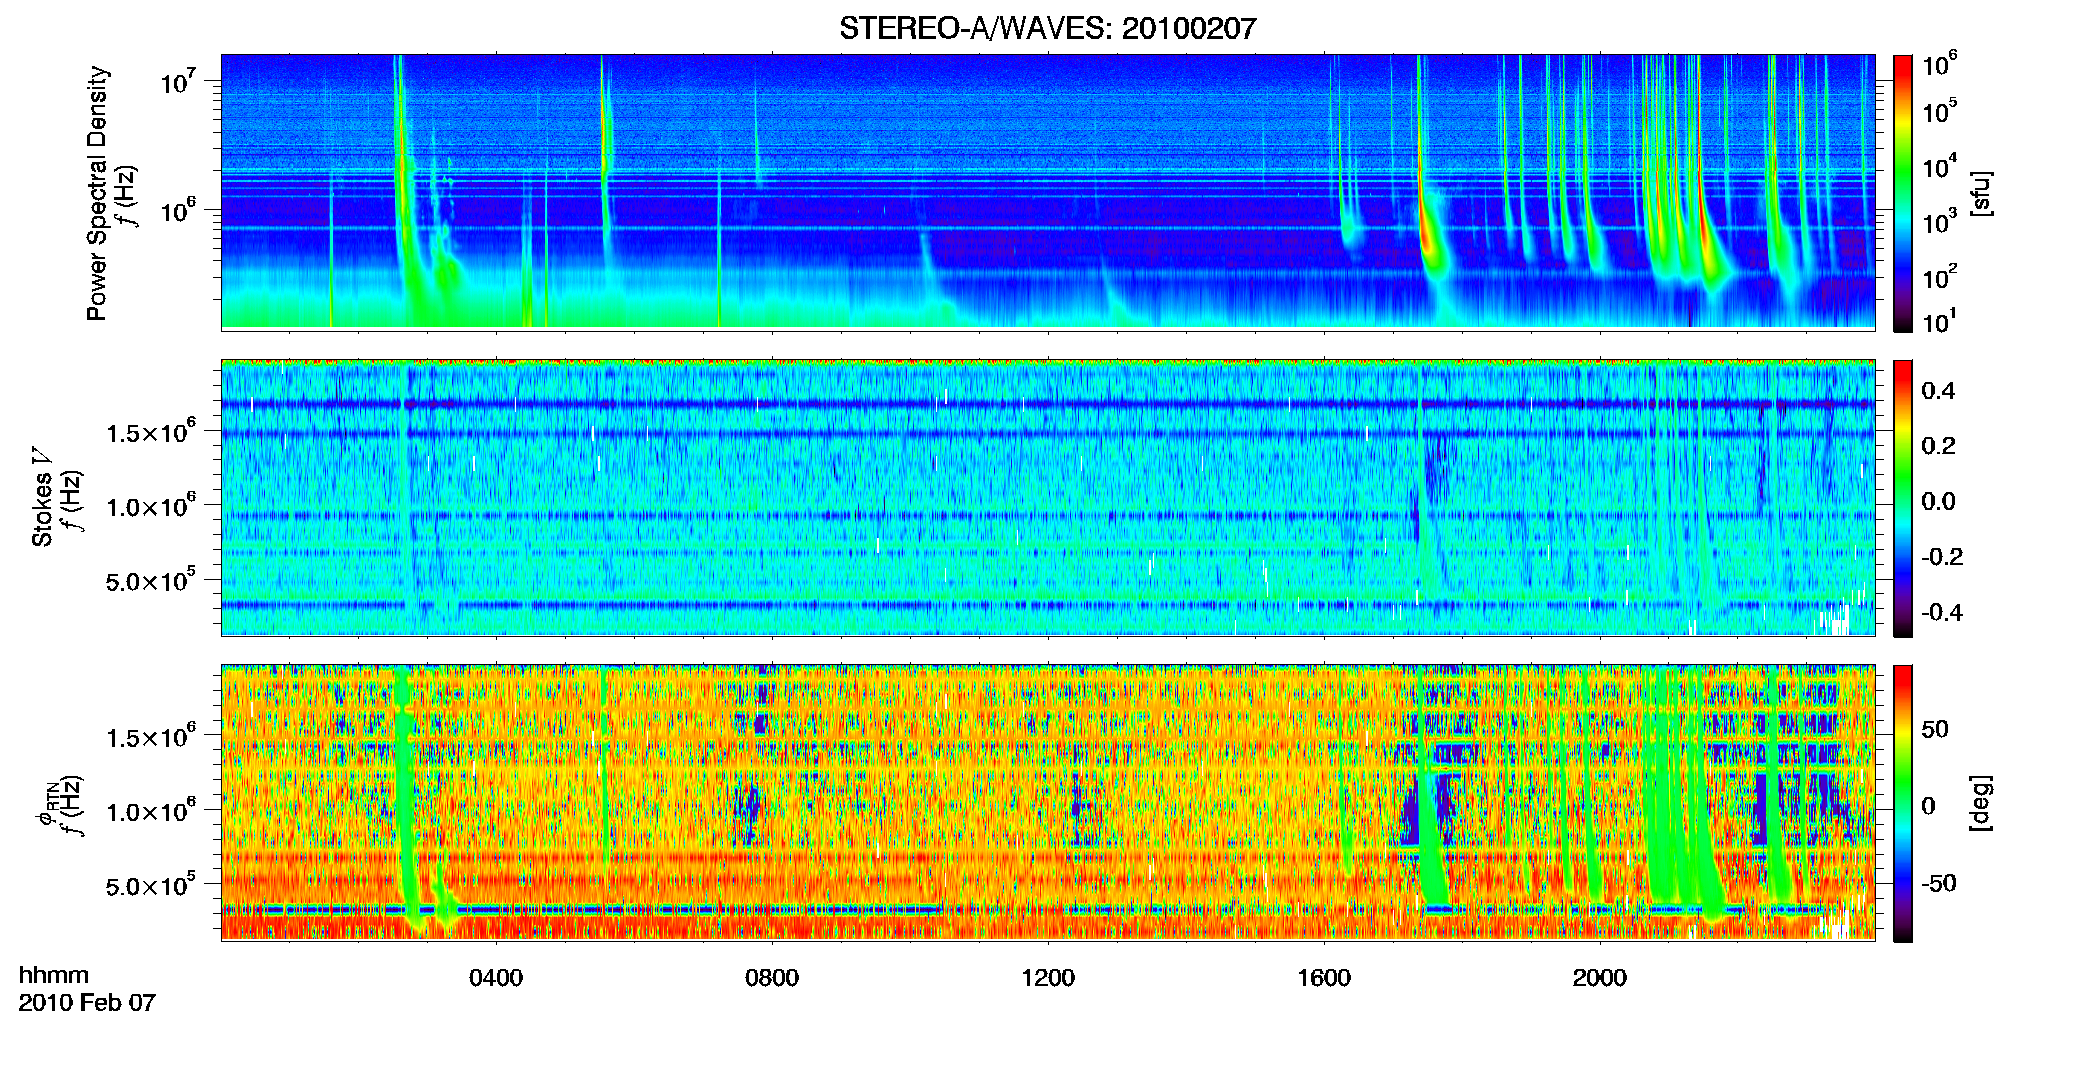
Task: Select the φRTN angle spectrogram panel
Action: click(1048, 802)
